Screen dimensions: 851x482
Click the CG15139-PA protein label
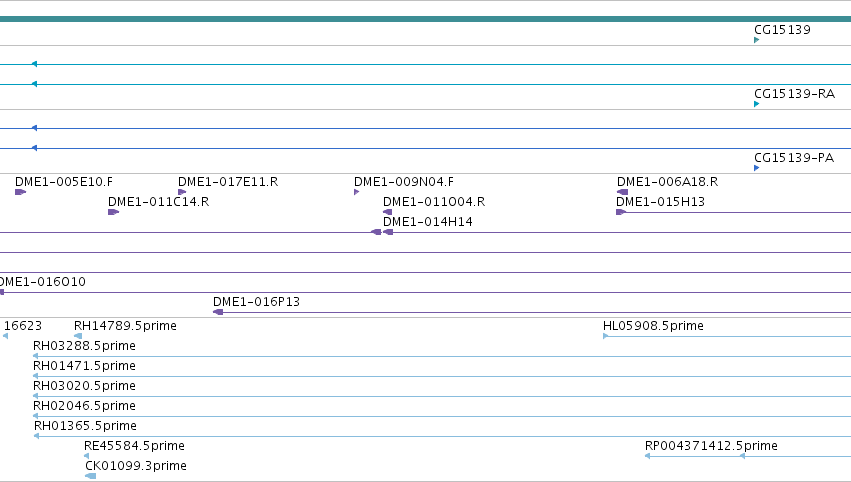pos(794,158)
